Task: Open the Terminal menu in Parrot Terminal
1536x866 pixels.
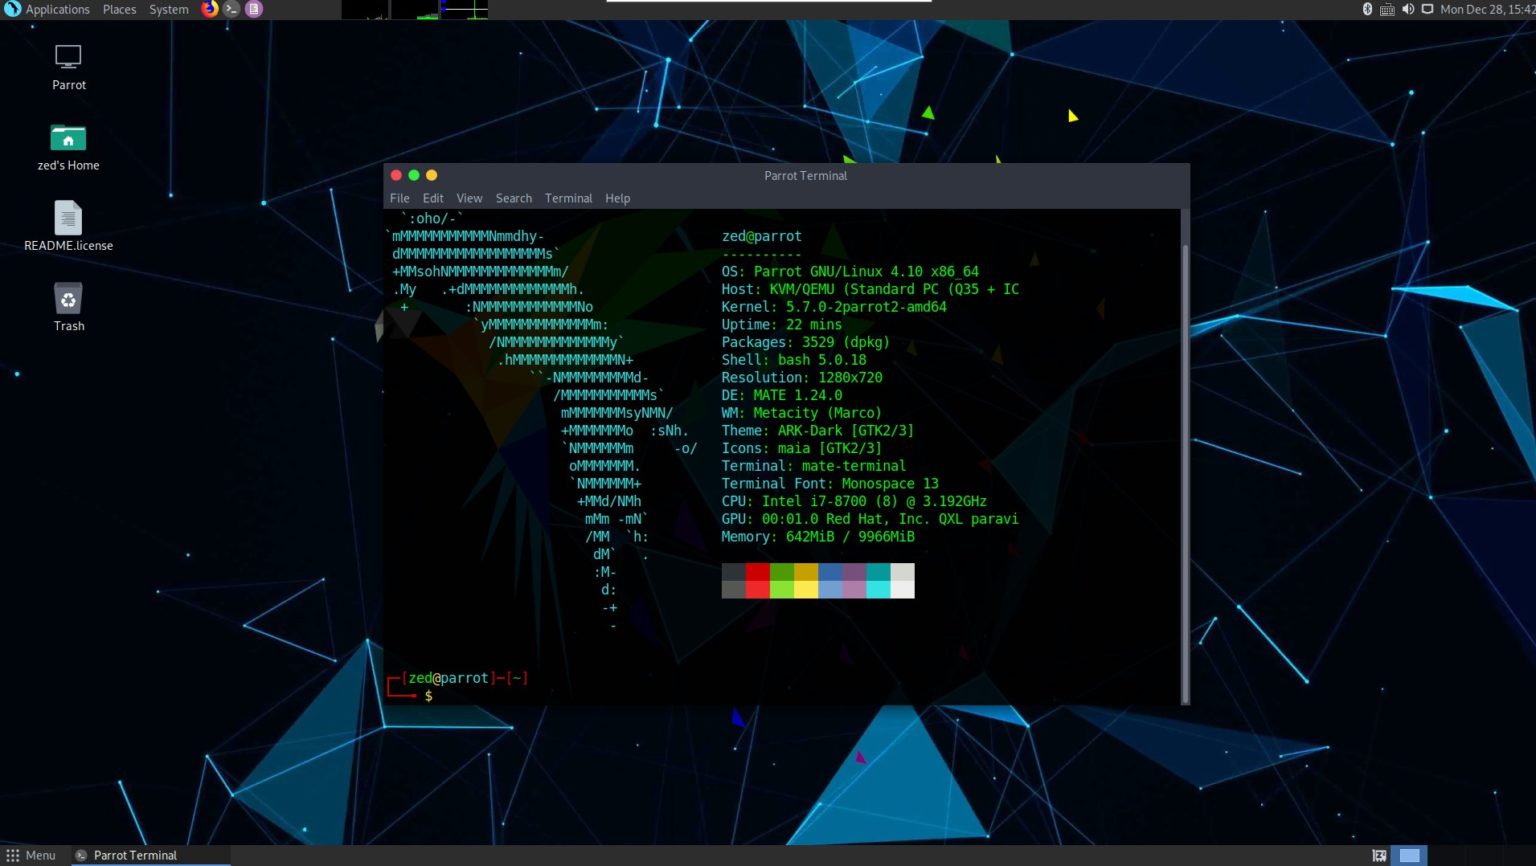Action: click(568, 198)
